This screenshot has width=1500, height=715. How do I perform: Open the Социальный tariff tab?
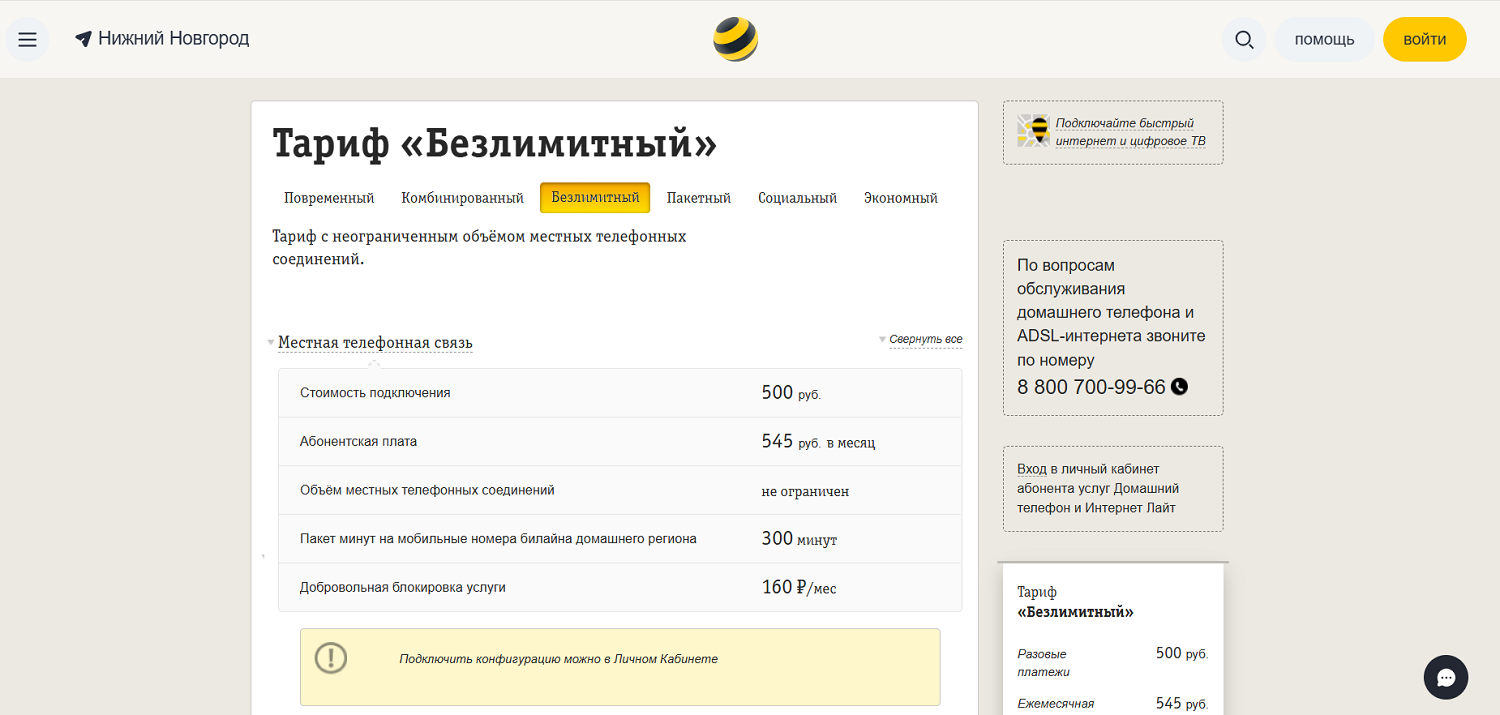pos(797,198)
